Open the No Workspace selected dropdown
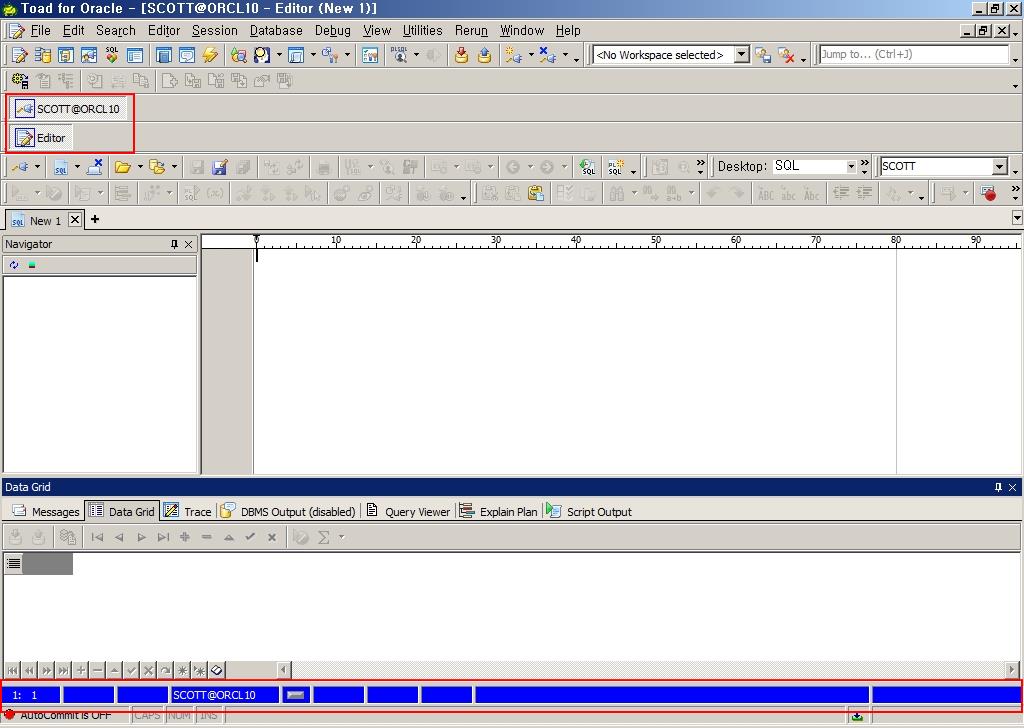1024x728 pixels. 741,55
